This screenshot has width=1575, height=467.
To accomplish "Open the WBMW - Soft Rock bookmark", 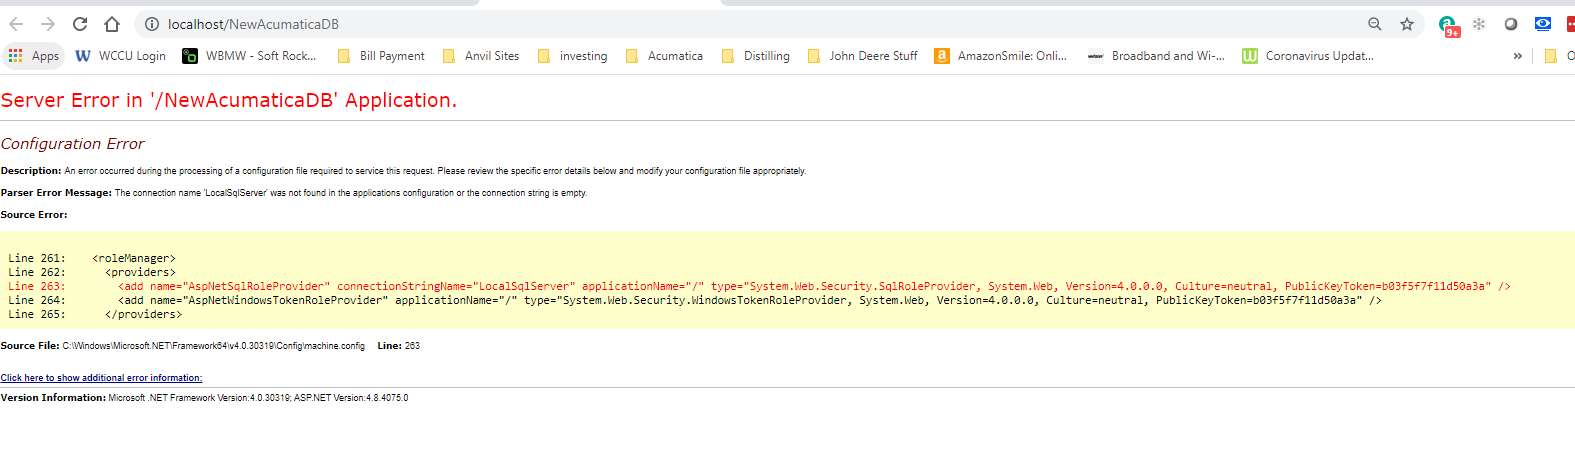I will pyautogui.click(x=249, y=56).
